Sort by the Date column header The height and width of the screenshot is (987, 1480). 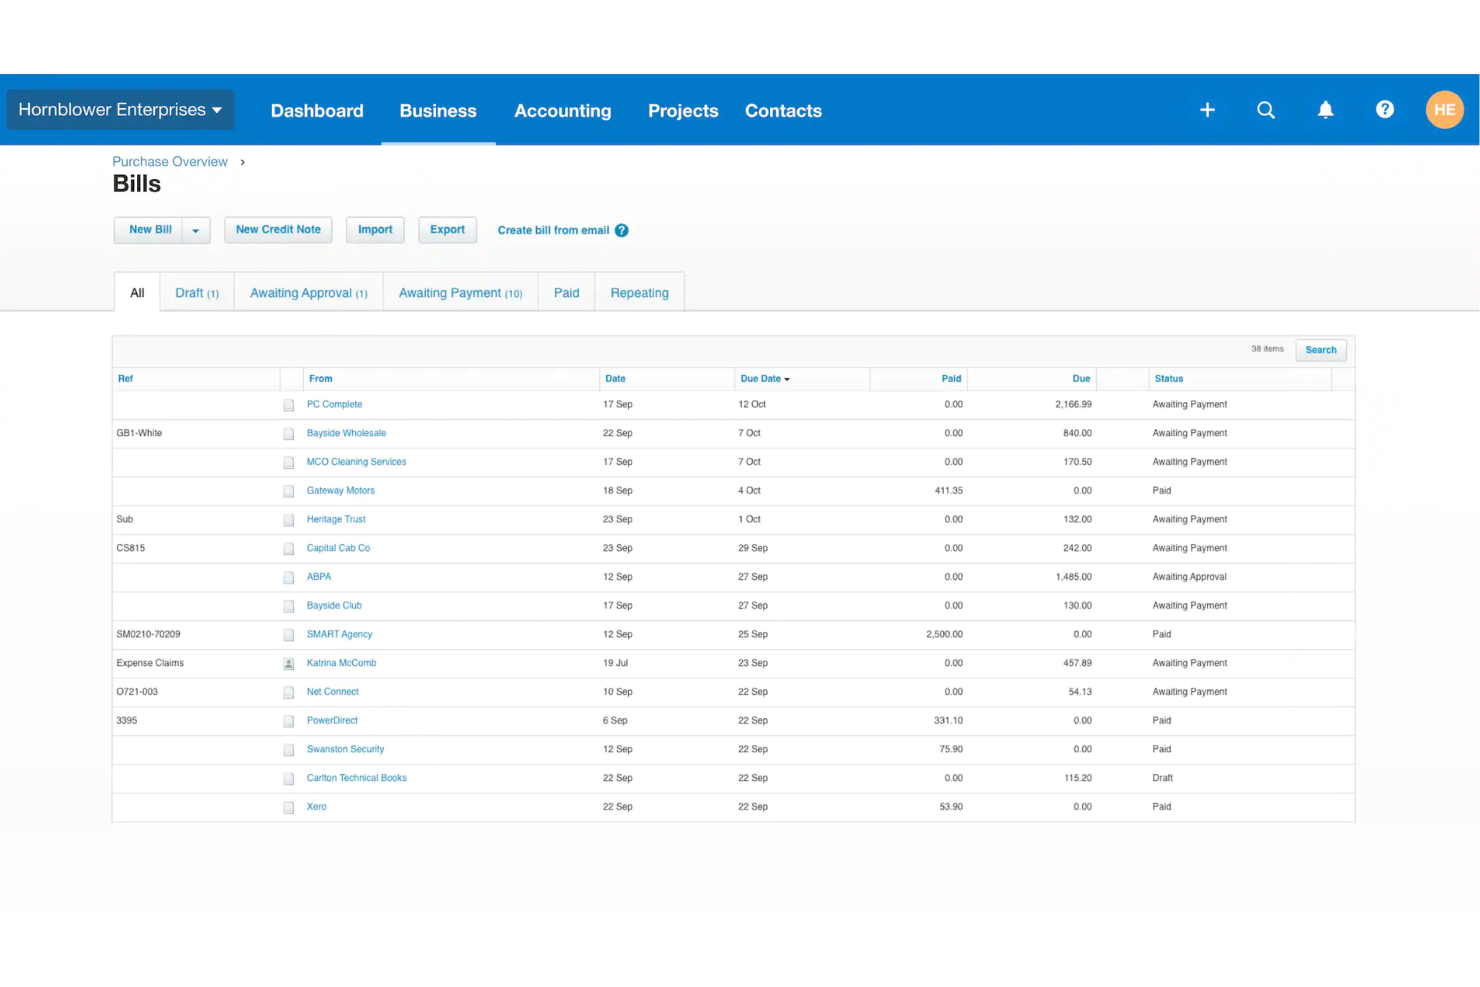click(x=615, y=379)
